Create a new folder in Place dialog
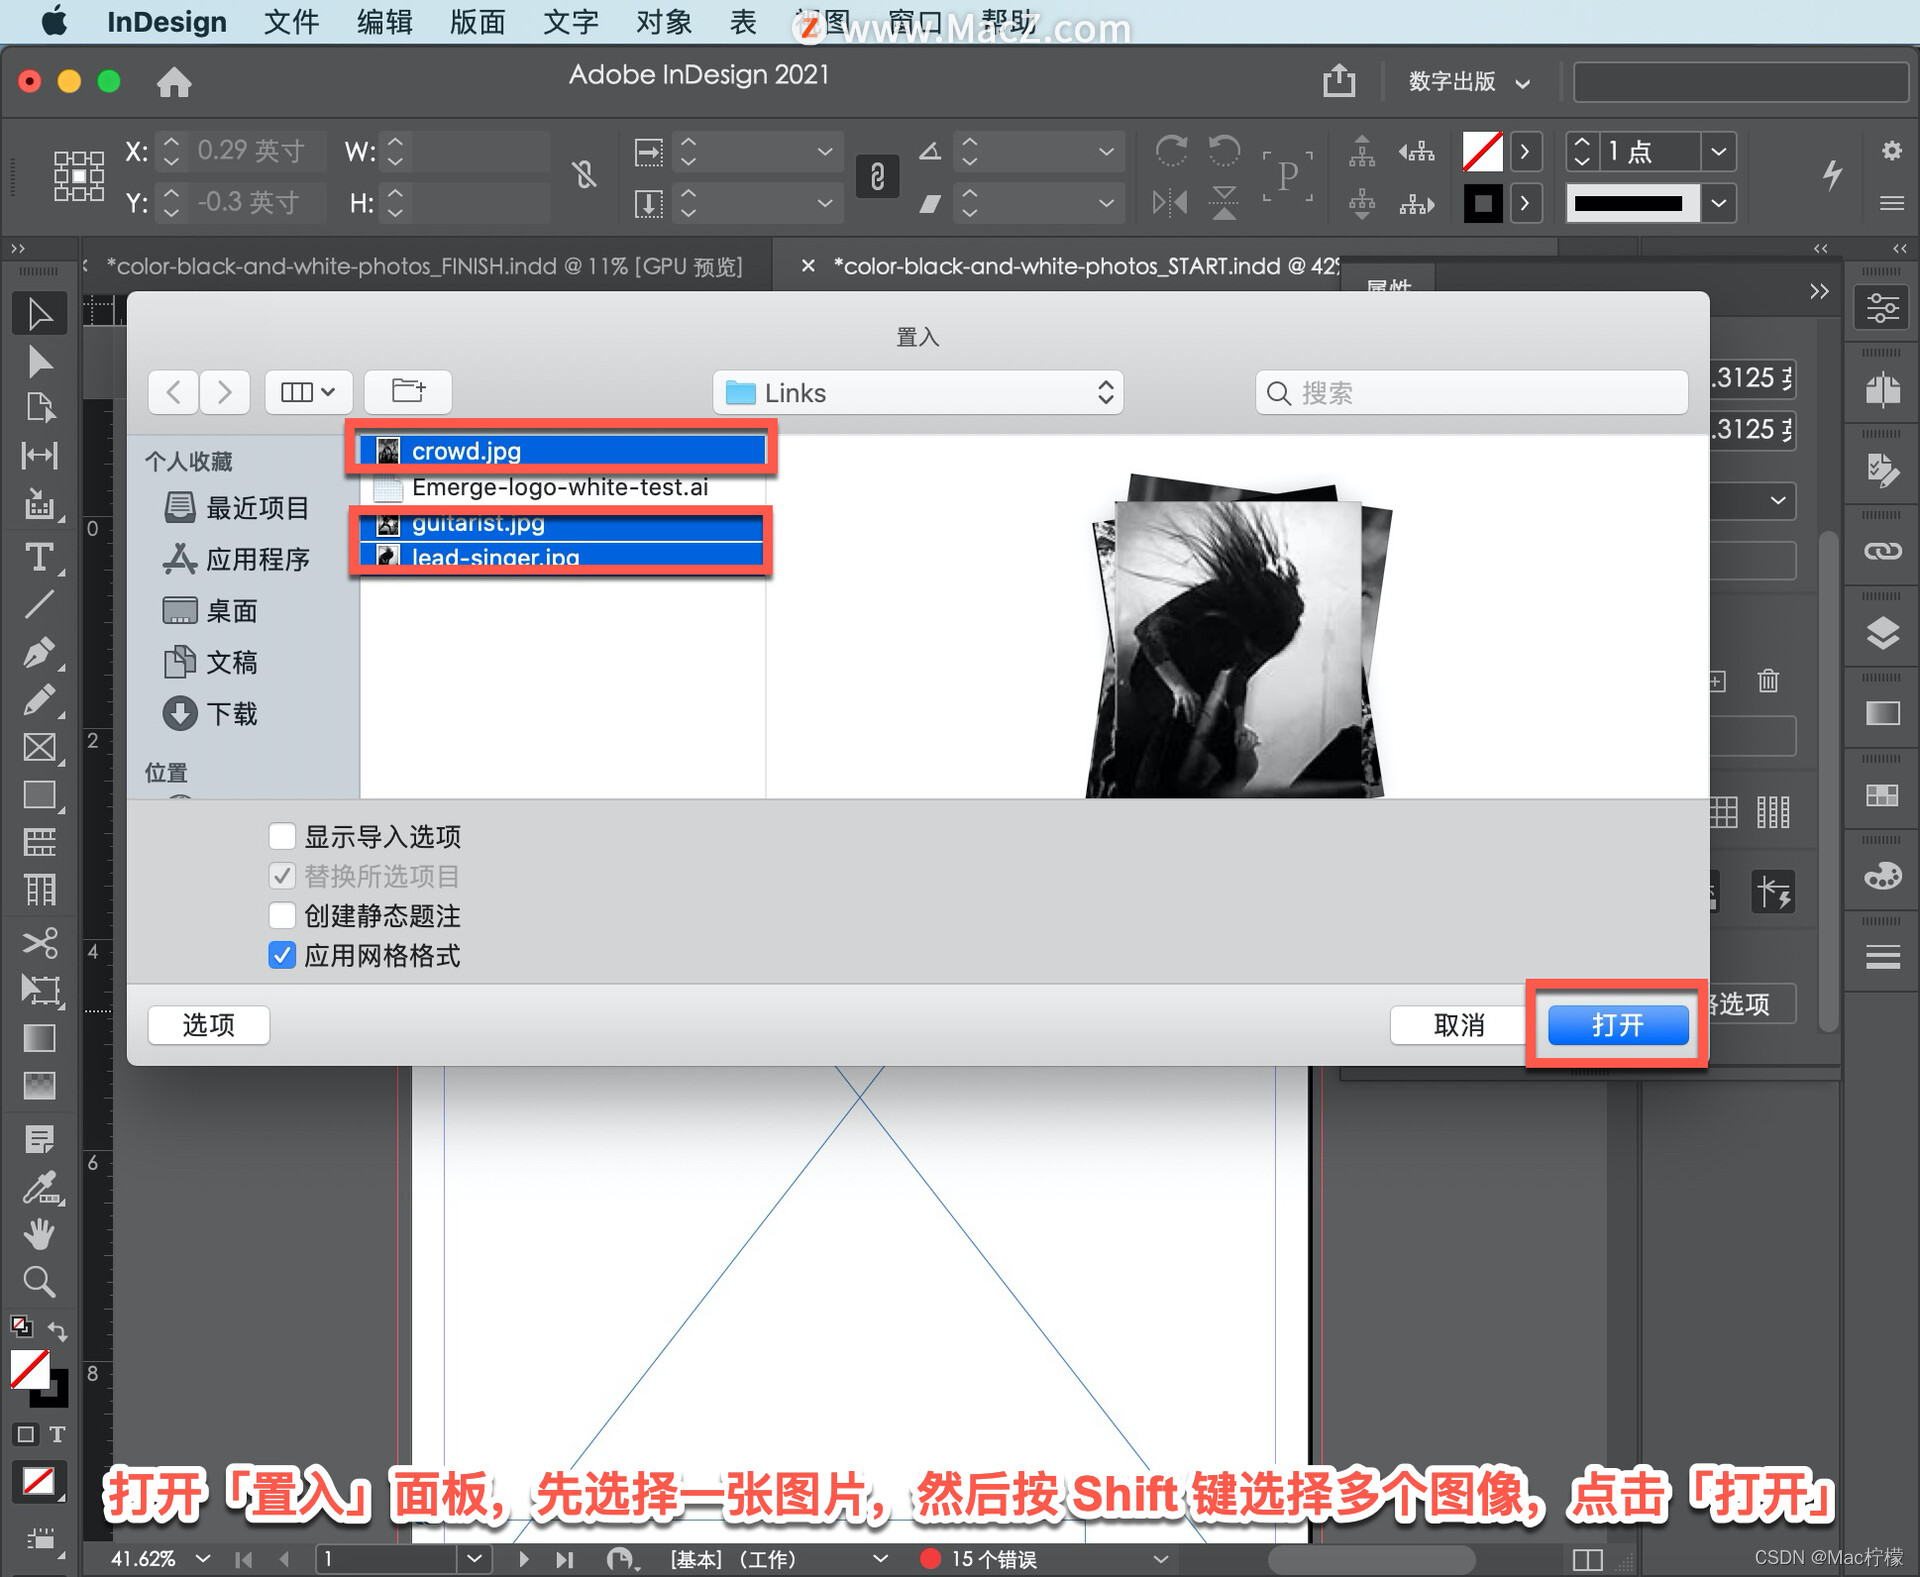1920x1577 pixels. 408,391
